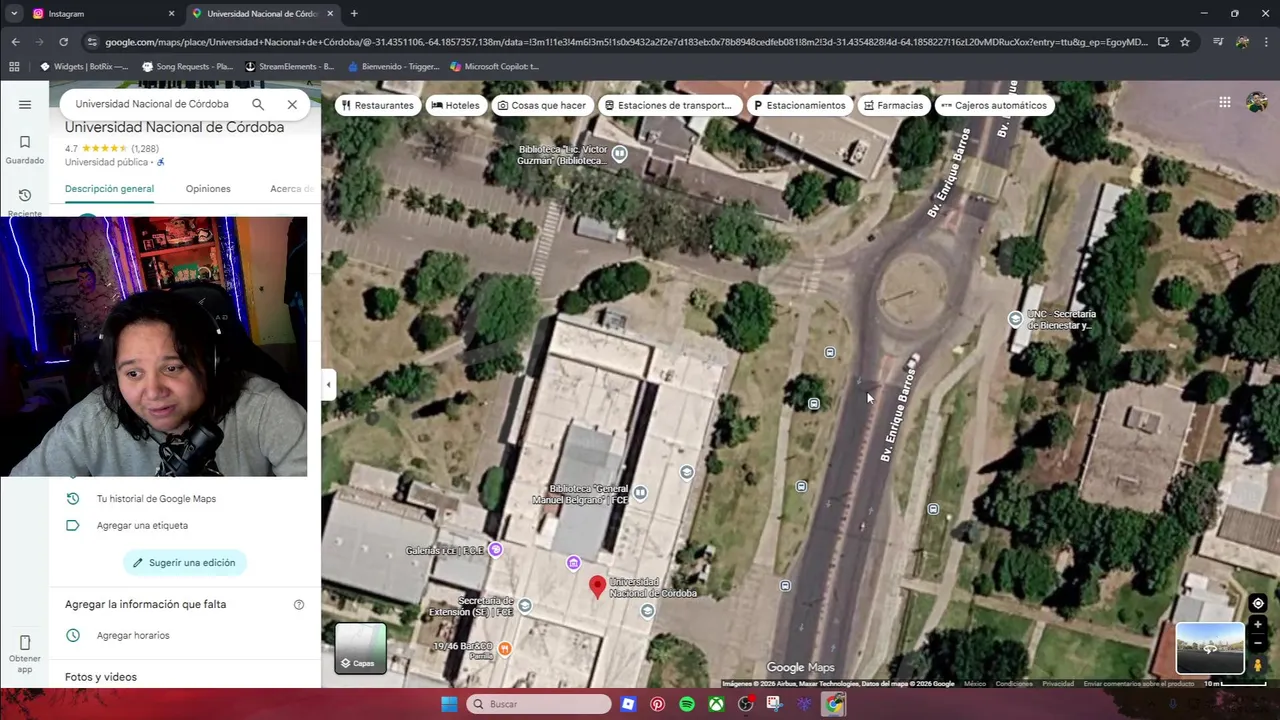This screenshot has height=720, width=1280.
Task: Go back in browser history
Action: click(x=15, y=42)
